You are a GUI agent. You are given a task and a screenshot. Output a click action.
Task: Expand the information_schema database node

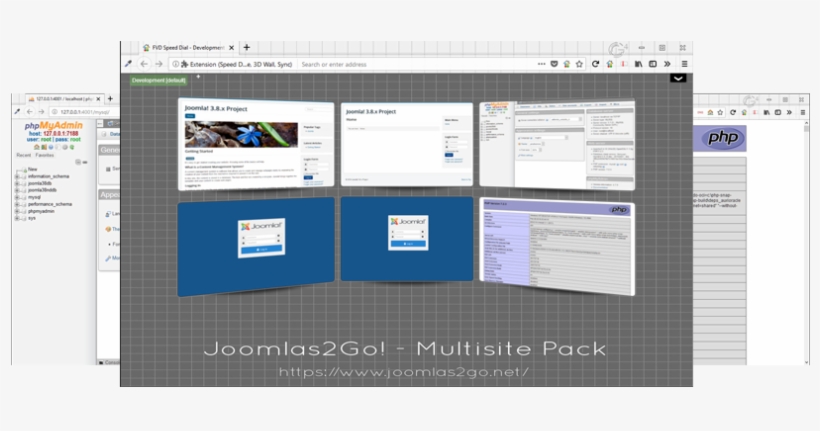pyautogui.click(x=17, y=177)
